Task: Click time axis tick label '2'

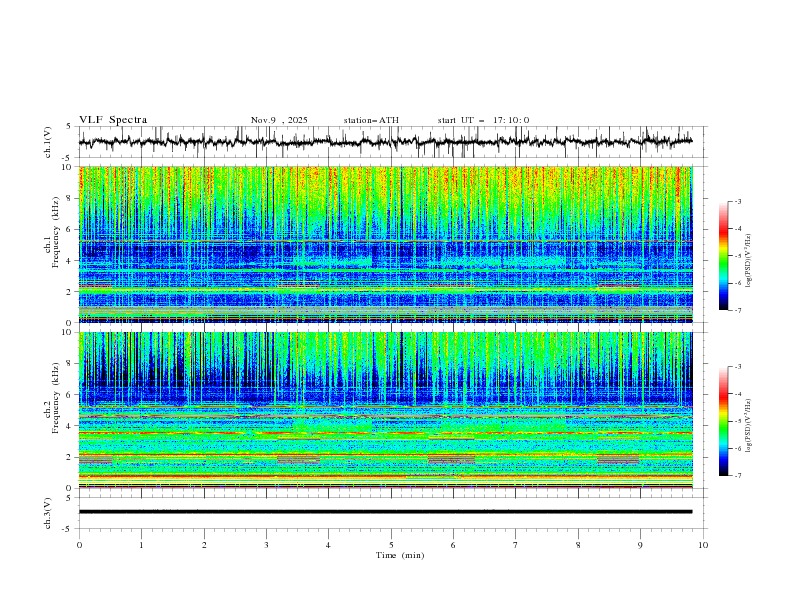Action: (x=204, y=545)
